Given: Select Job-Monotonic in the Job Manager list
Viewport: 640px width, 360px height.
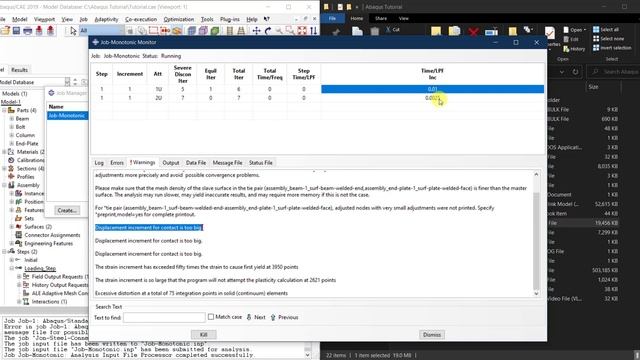Looking at the screenshot, I should [x=67, y=116].
